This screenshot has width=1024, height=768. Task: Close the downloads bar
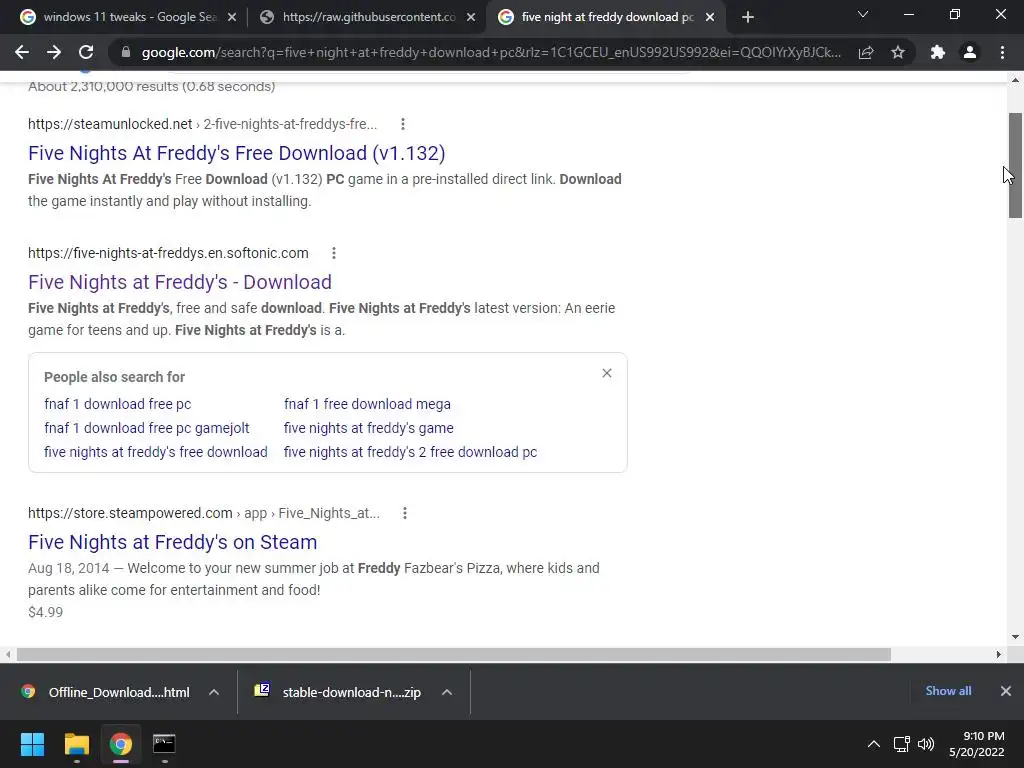(x=1006, y=691)
